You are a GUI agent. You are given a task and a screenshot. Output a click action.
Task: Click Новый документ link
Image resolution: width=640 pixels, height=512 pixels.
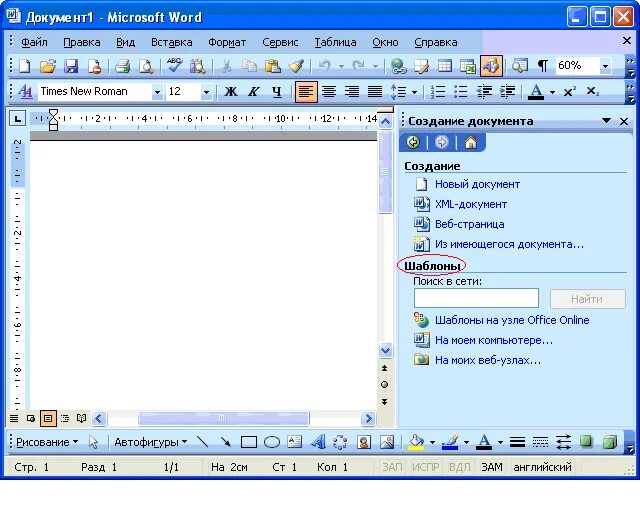[x=477, y=184]
